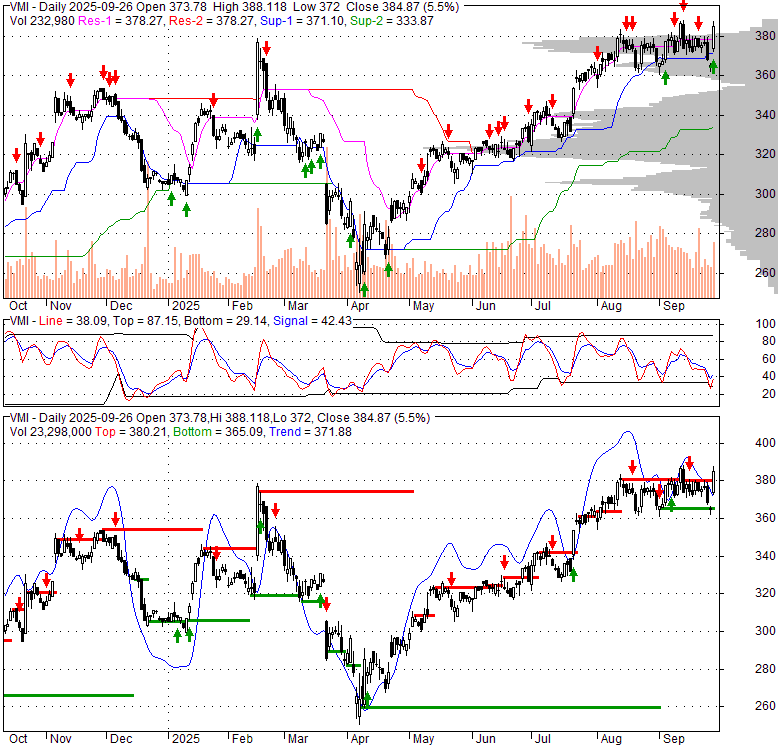Click 'Vol 23,298,000' in bottom chart header
780x745 pixels.
coord(50,432)
